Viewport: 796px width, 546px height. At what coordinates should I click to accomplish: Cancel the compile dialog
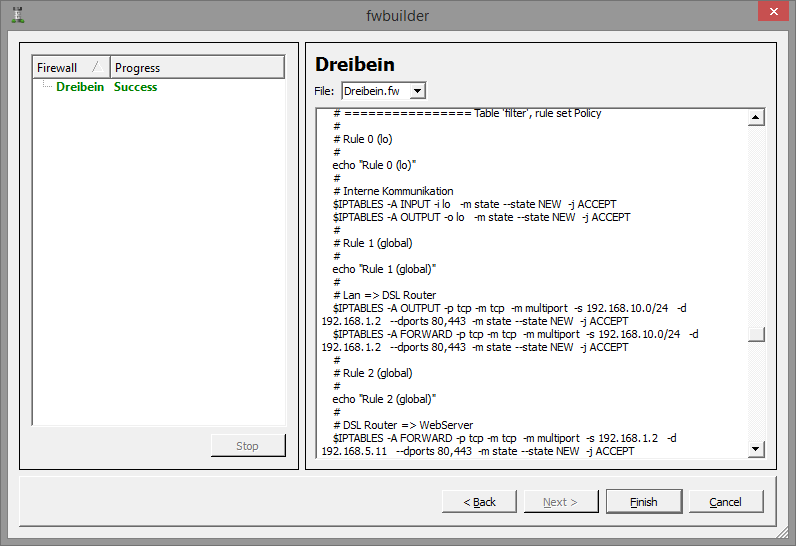pos(726,502)
